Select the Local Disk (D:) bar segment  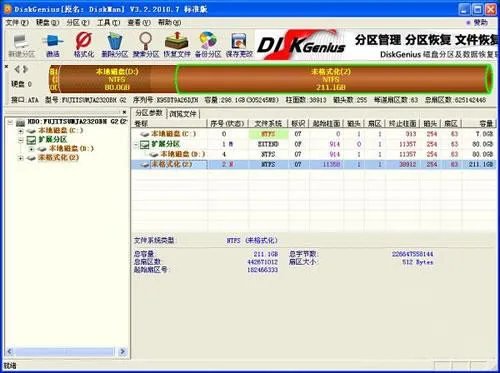pos(117,79)
